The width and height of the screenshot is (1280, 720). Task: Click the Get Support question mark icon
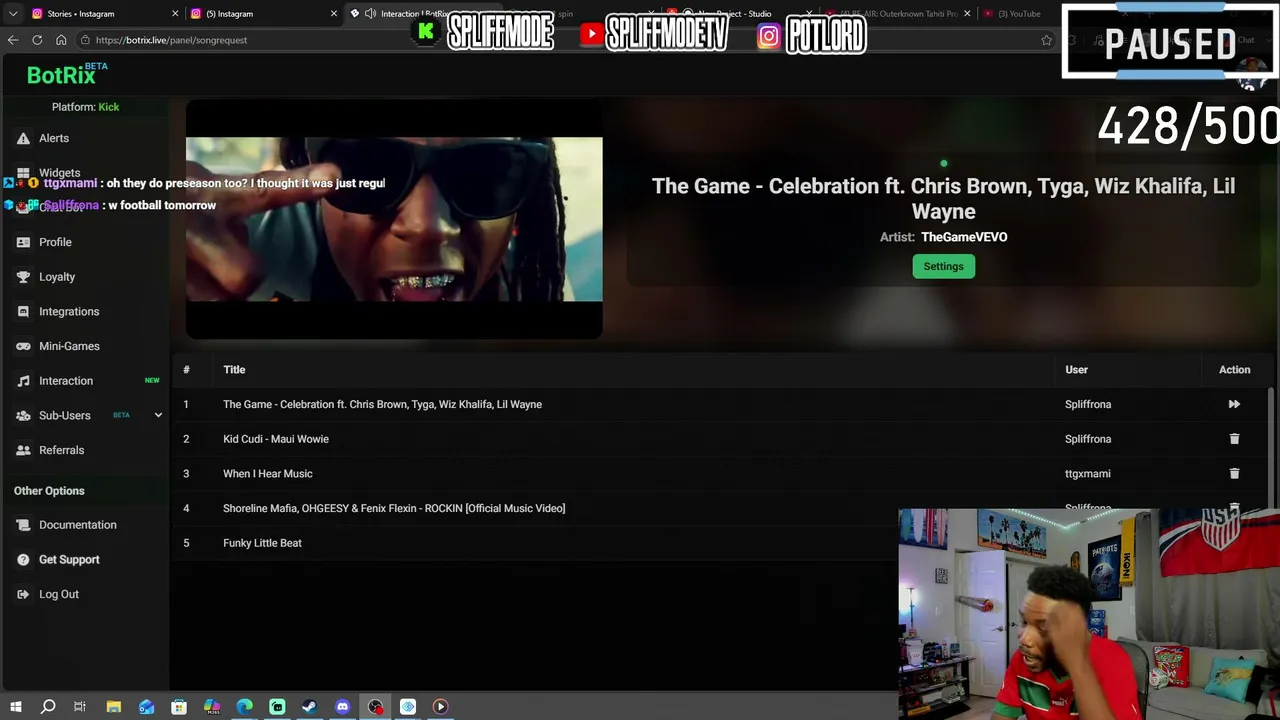pyautogui.click(x=23, y=560)
